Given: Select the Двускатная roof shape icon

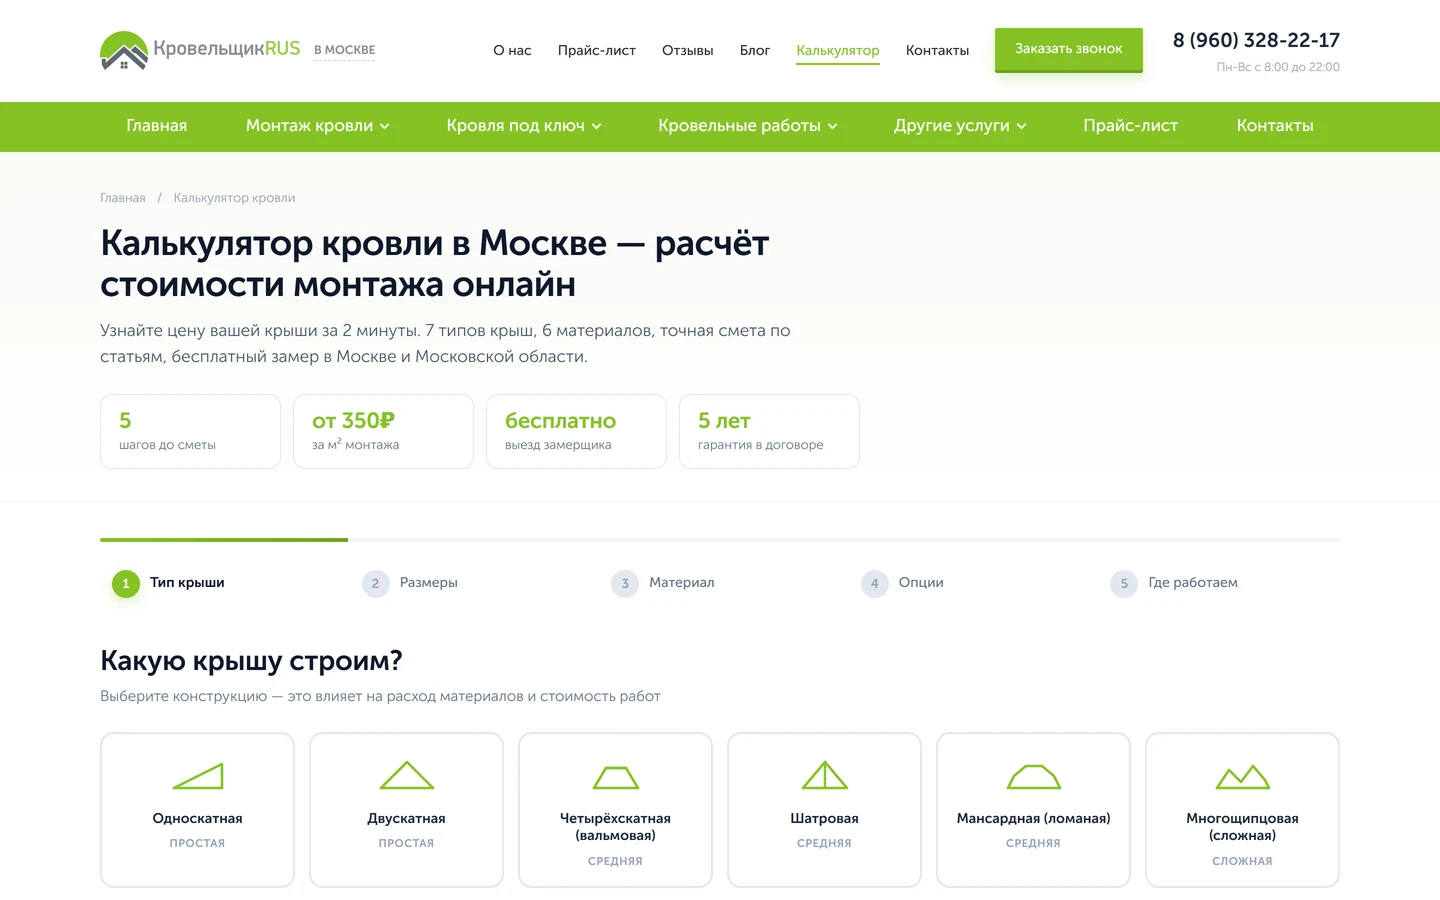Looking at the screenshot, I should pos(407,775).
